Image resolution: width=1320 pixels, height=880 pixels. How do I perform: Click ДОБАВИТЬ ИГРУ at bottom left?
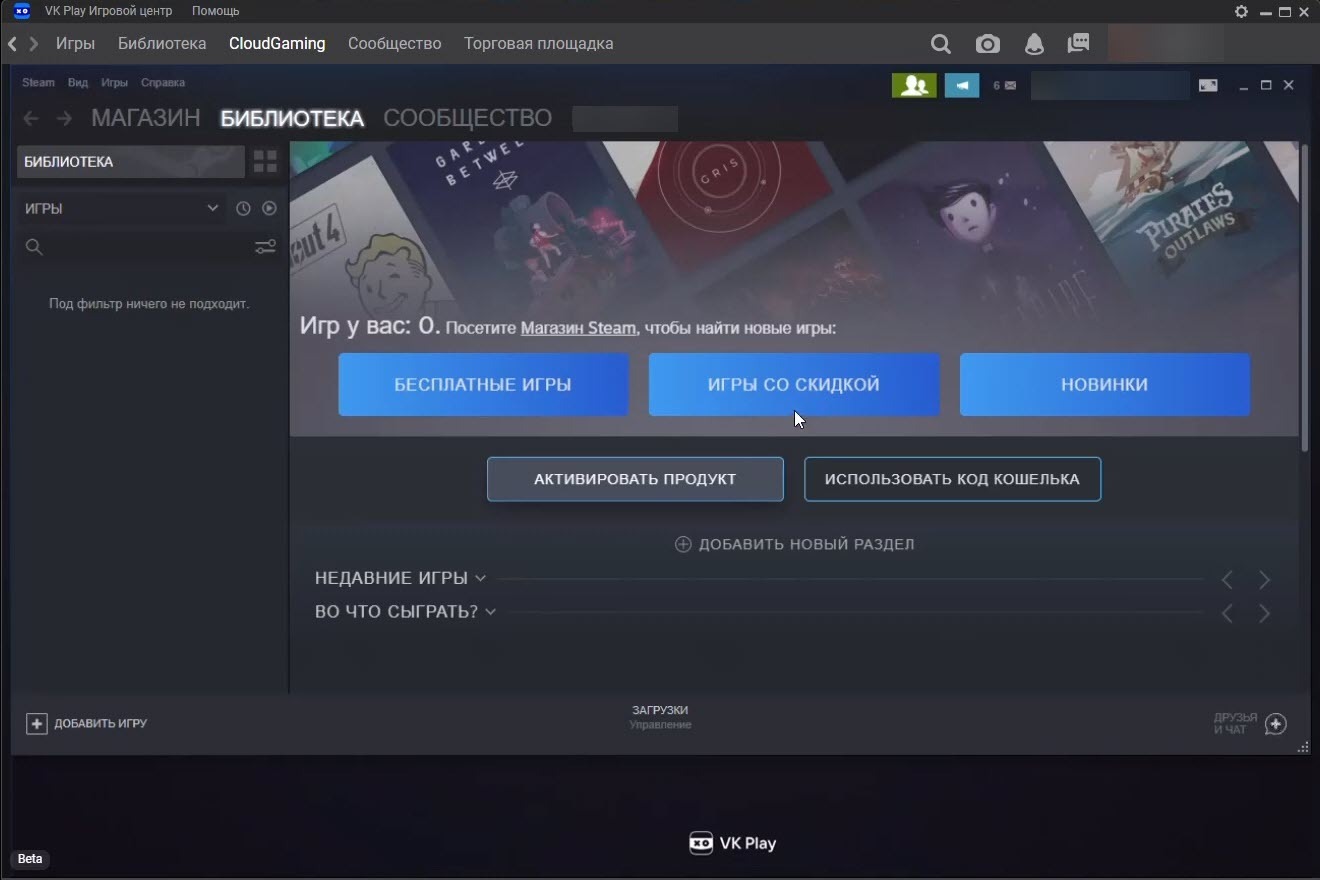click(100, 723)
